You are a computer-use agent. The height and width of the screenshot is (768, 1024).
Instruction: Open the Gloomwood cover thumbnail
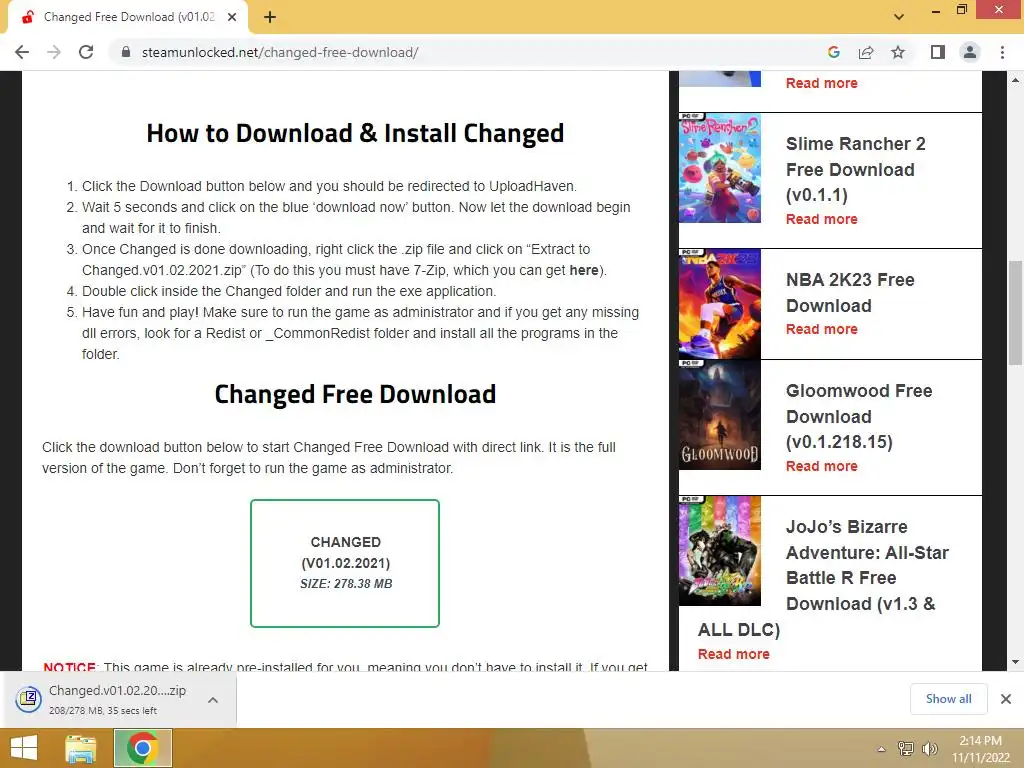(x=720, y=415)
